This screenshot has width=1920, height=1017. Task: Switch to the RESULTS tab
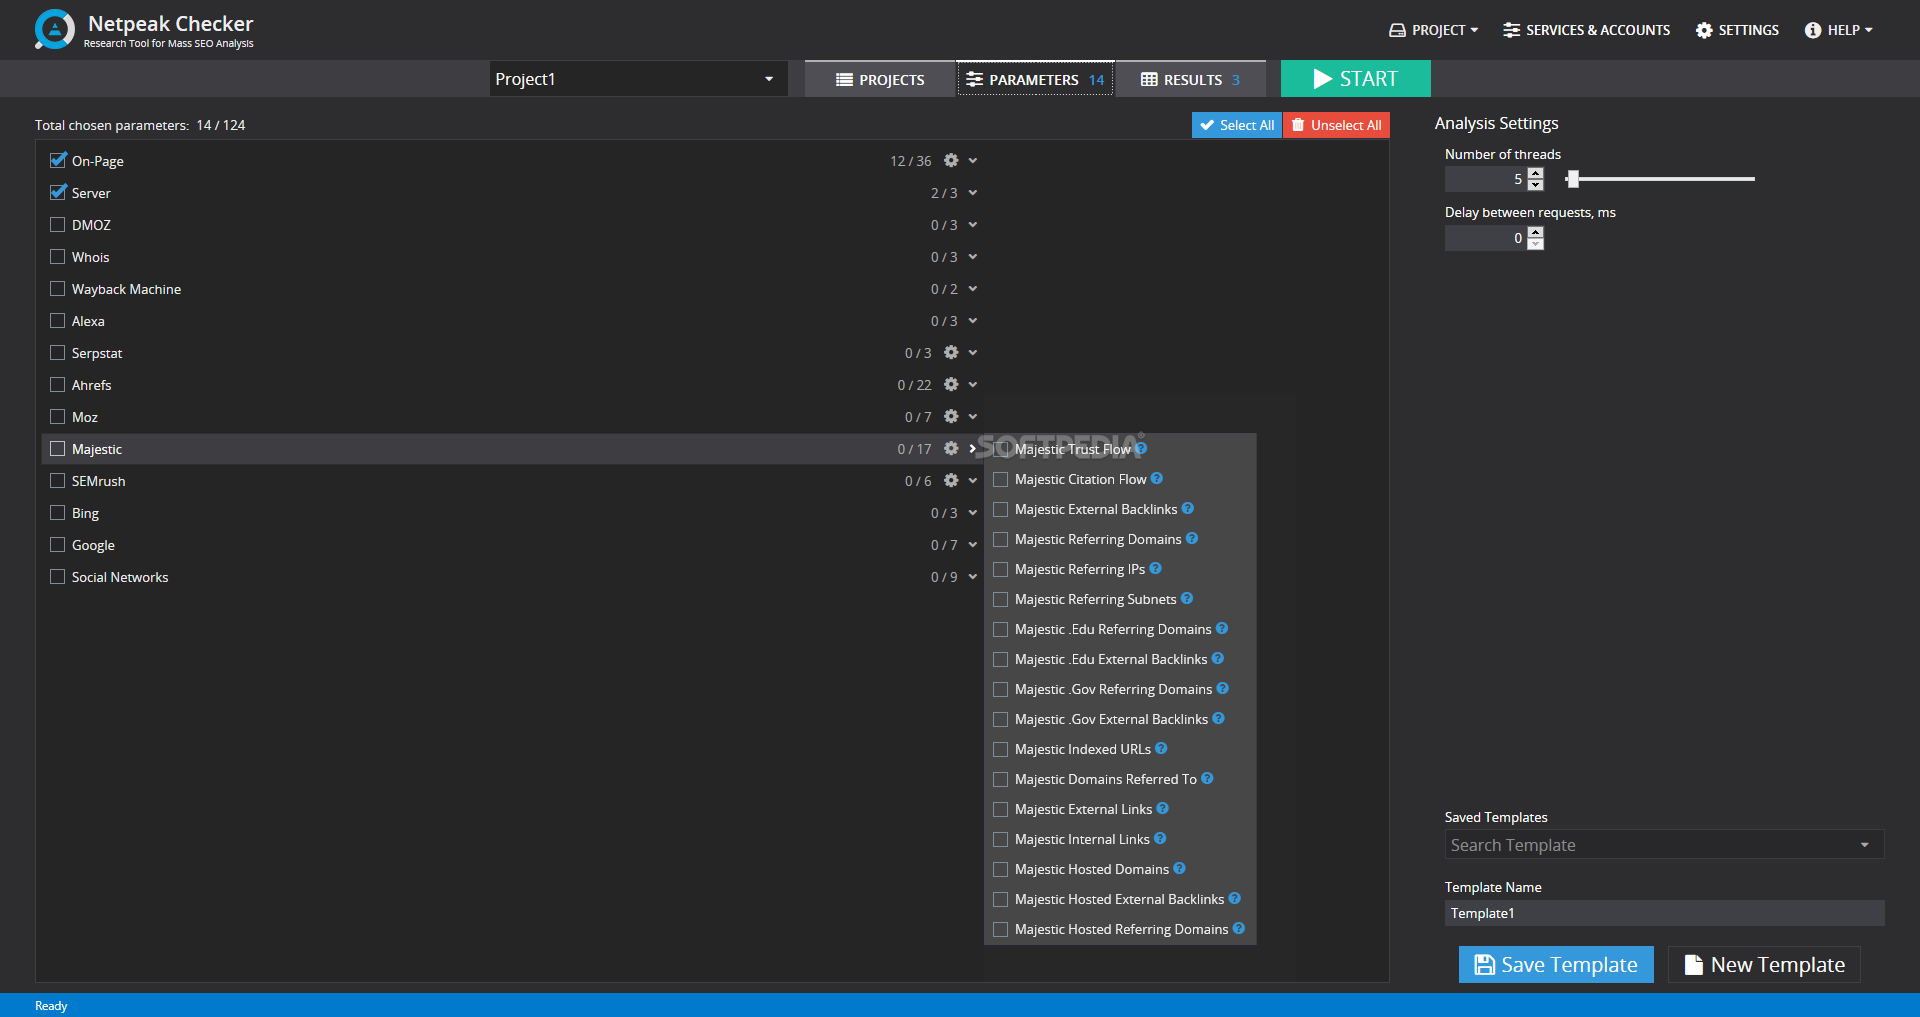pyautogui.click(x=1190, y=79)
